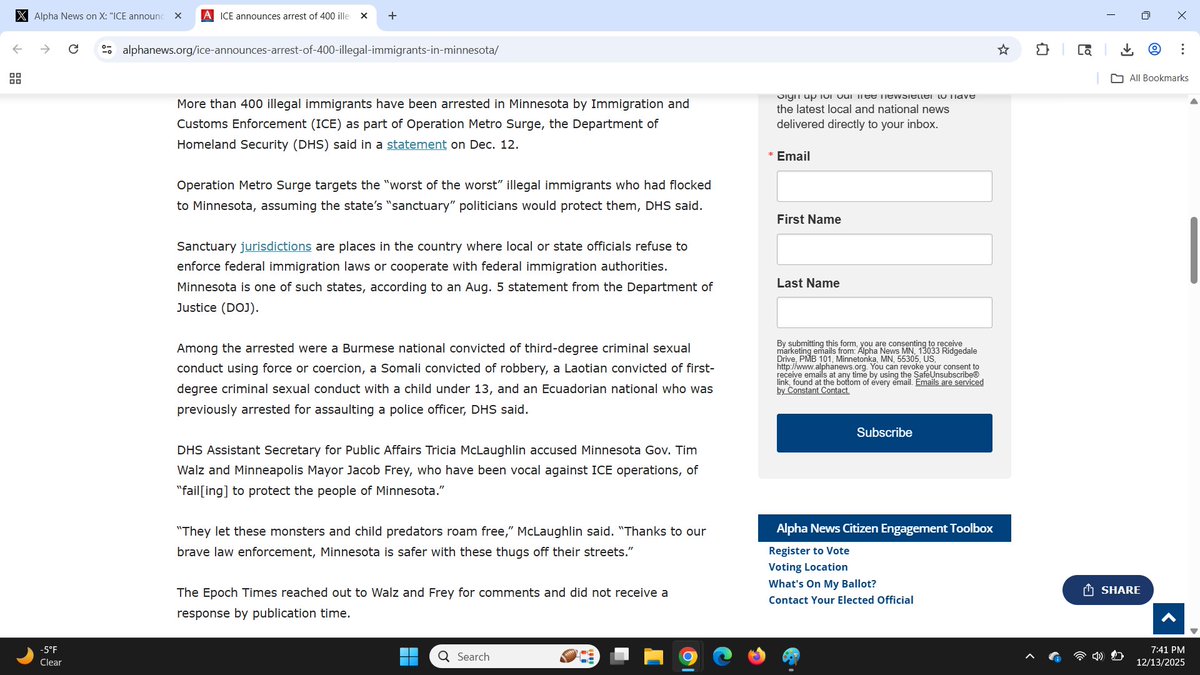Image resolution: width=1200 pixels, height=675 pixels.
Task: Click the Alpha News Citizen Engagement Toolbox header
Action: coord(884,528)
